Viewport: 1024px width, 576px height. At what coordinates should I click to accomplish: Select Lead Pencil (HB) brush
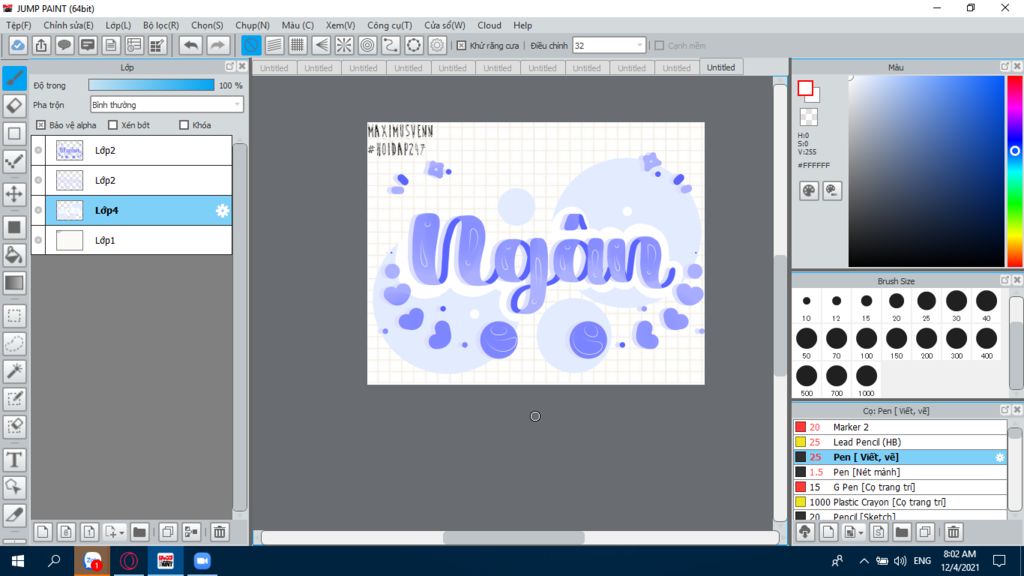(x=900, y=442)
